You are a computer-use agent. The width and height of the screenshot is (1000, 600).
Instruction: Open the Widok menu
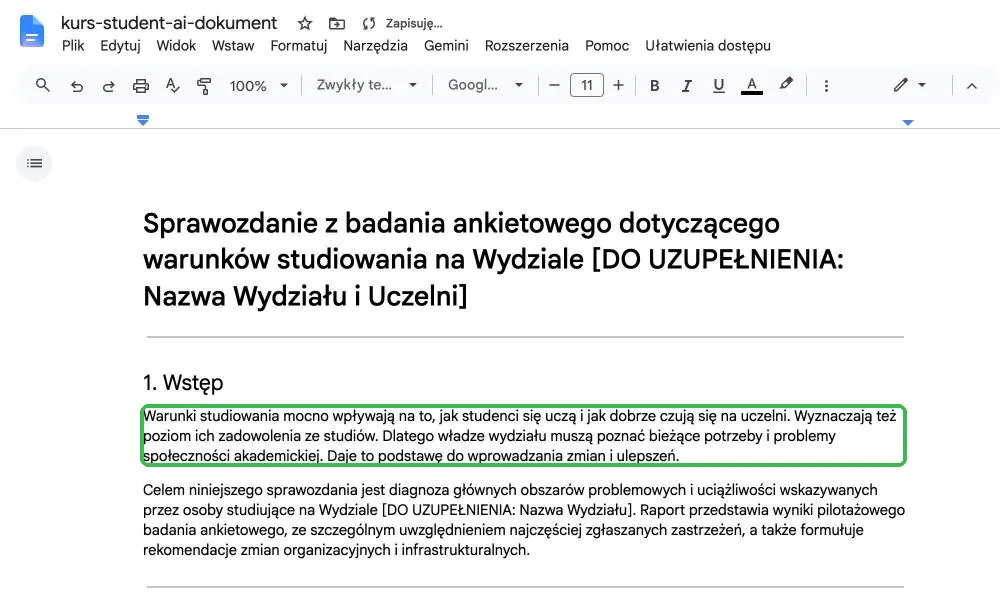(x=176, y=45)
